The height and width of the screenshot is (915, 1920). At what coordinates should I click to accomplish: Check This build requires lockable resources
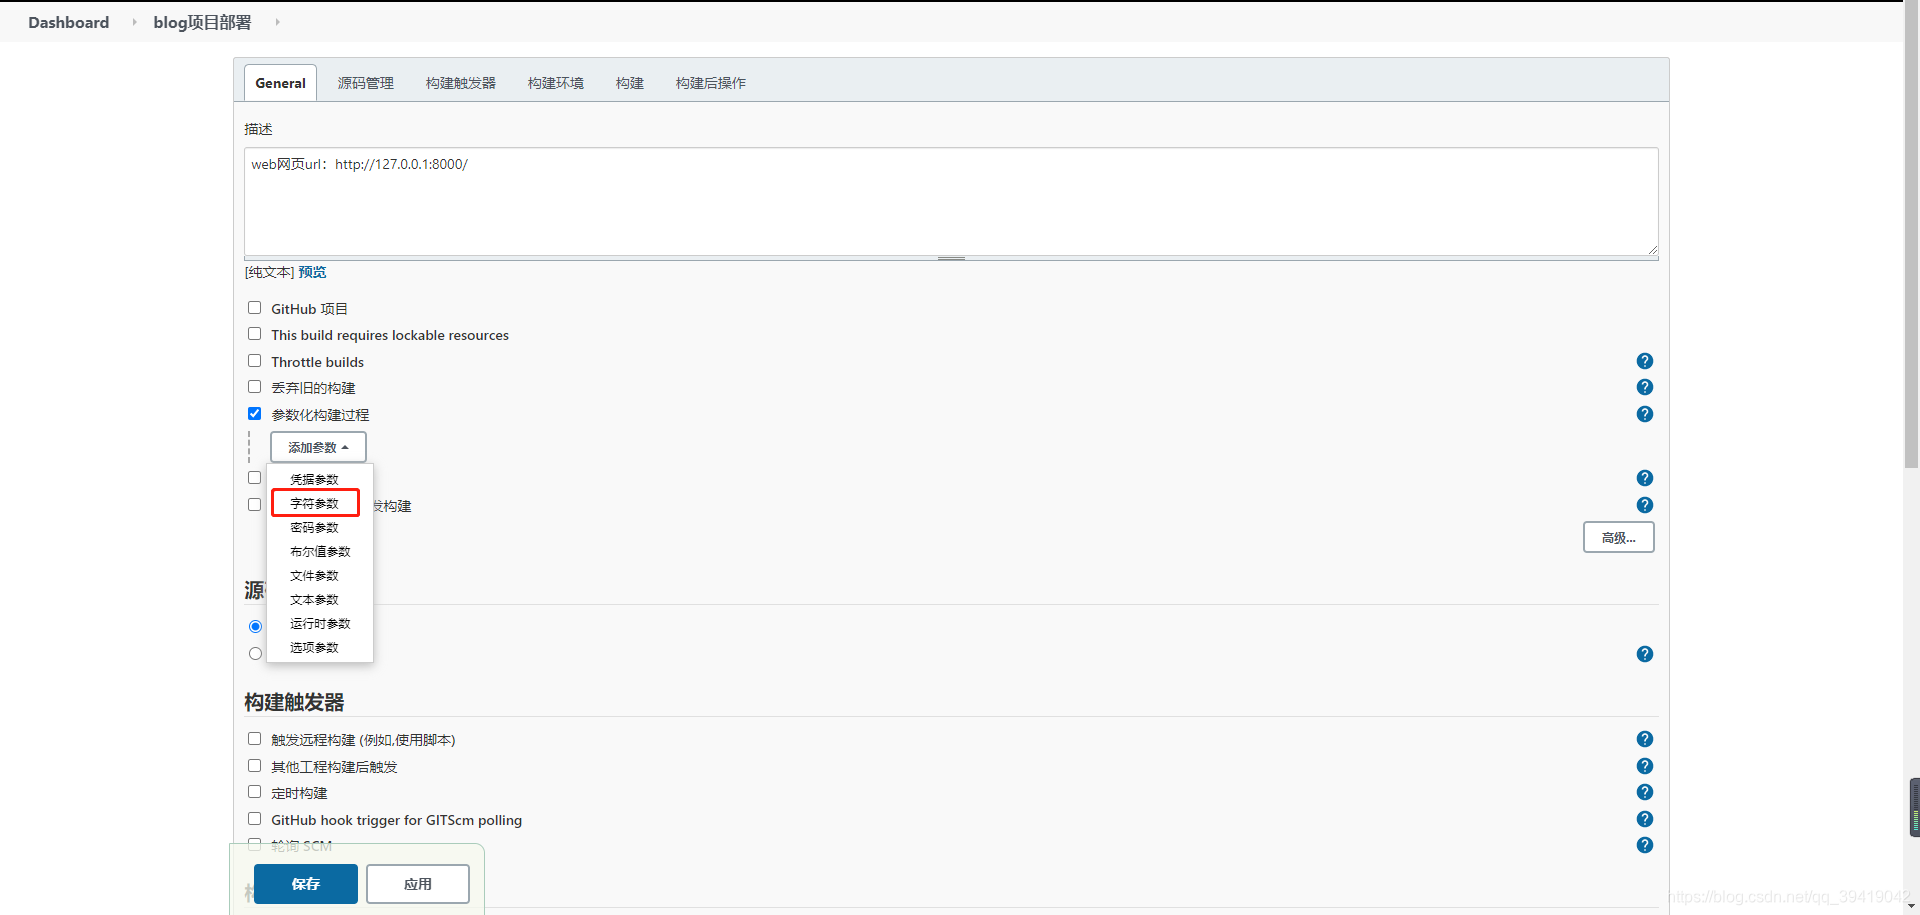[x=254, y=334]
